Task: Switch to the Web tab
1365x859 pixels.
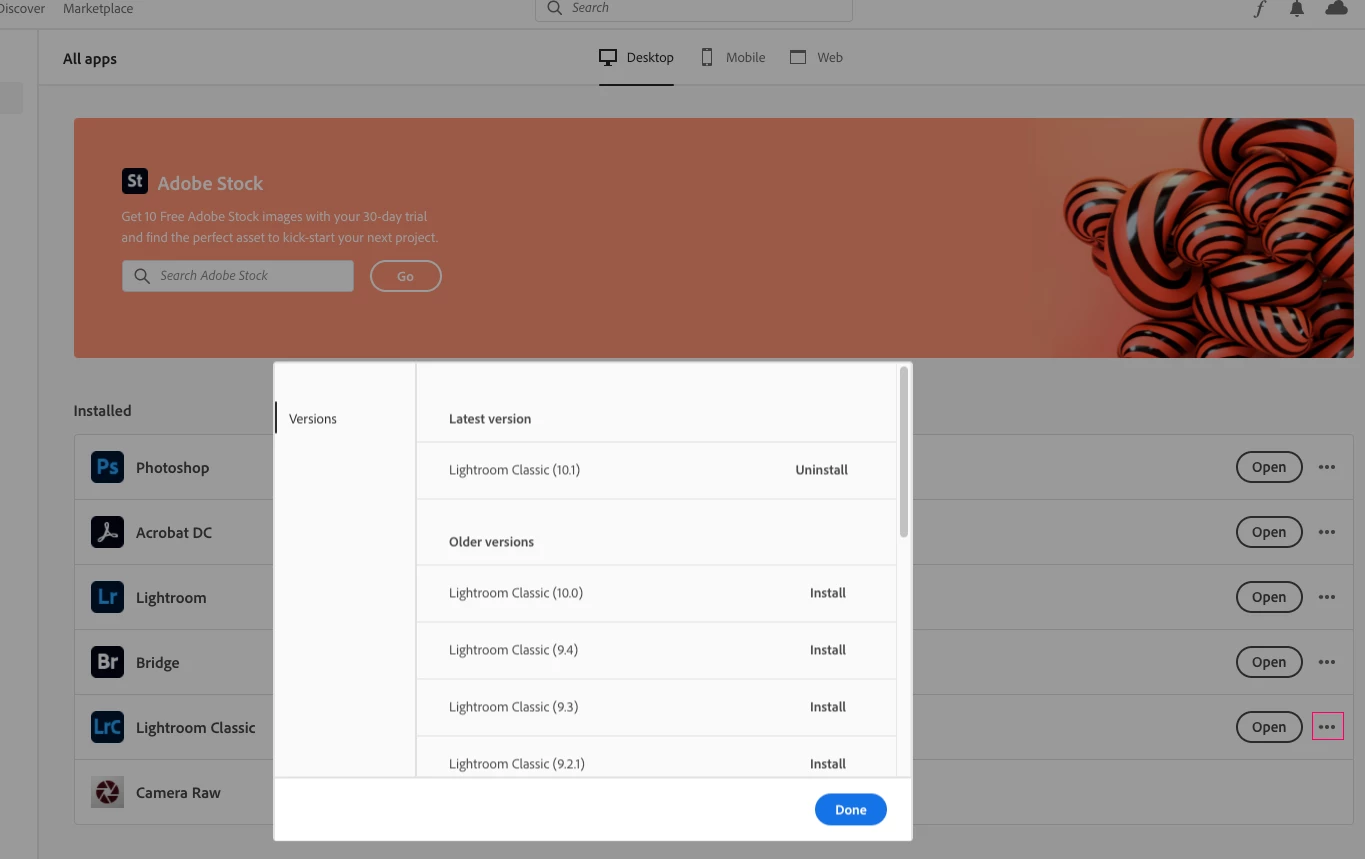Action: pyautogui.click(x=816, y=58)
